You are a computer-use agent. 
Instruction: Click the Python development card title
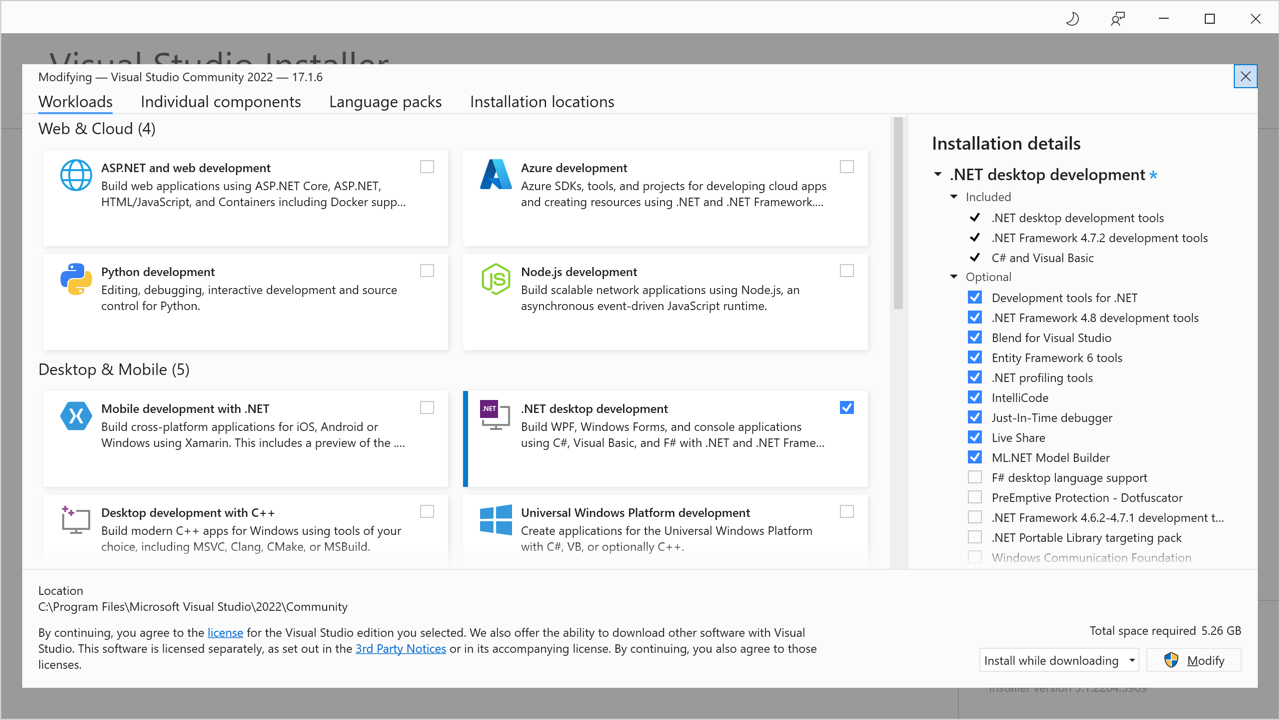tap(158, 272)
